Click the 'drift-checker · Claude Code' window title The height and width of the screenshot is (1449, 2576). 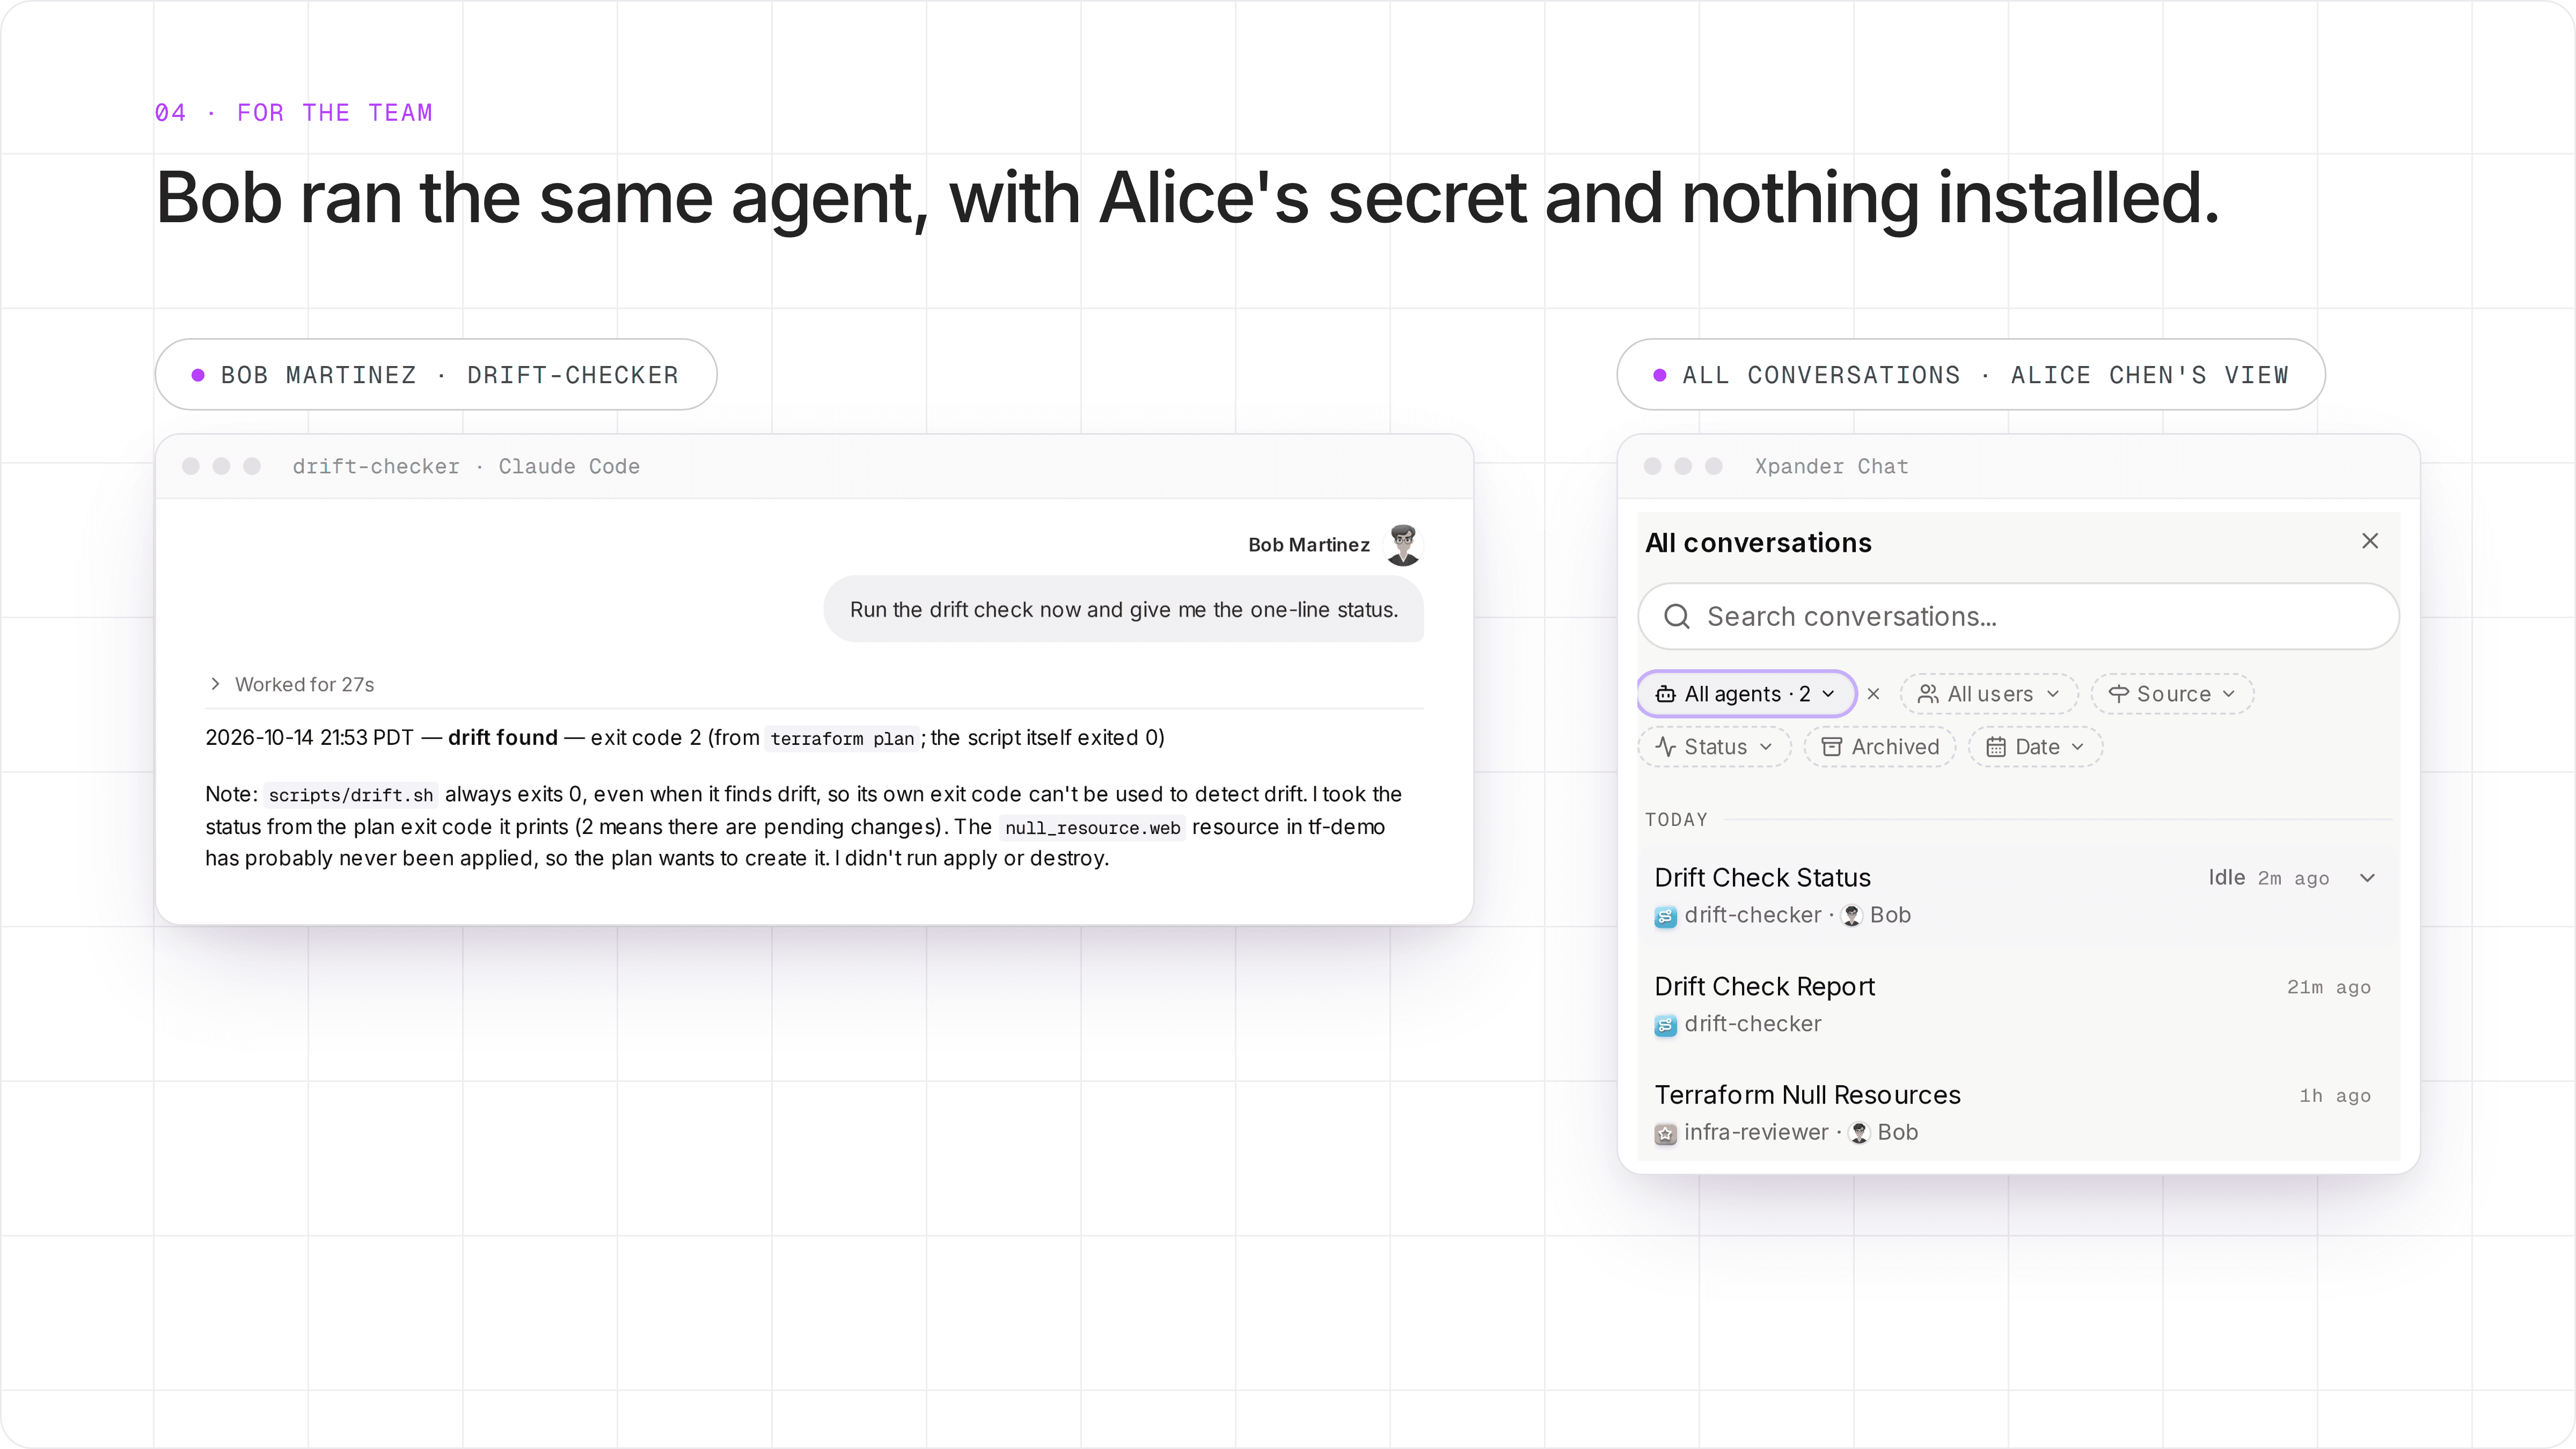(x=466, y=467)
